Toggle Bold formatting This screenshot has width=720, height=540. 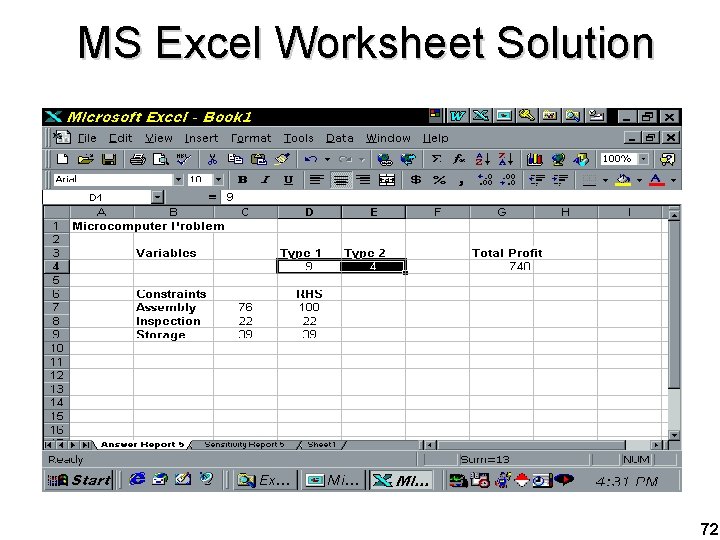coord(243,180)
